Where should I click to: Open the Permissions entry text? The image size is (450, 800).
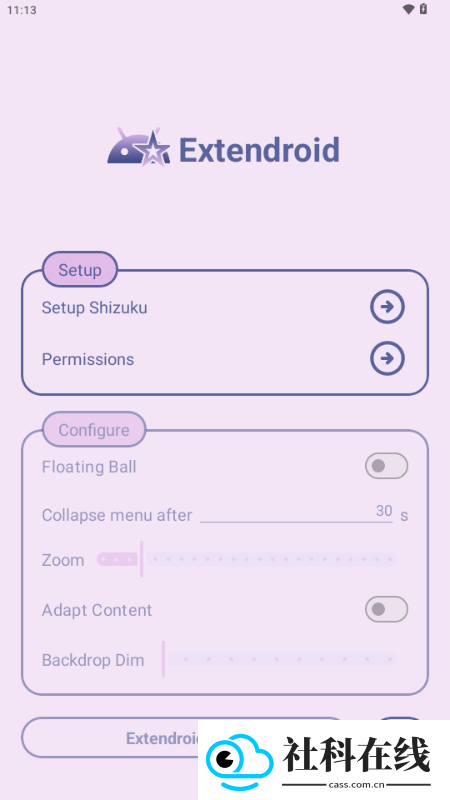point(88,359)
